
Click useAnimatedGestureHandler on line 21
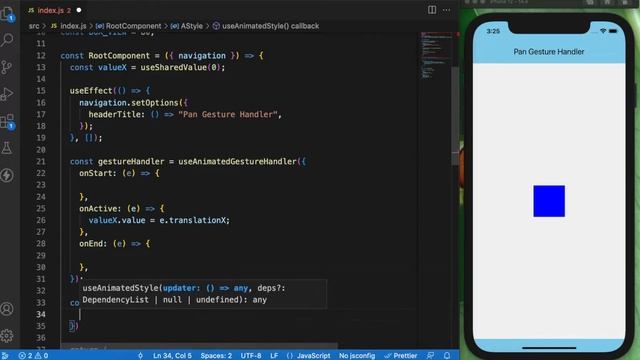tap(237, 161)
